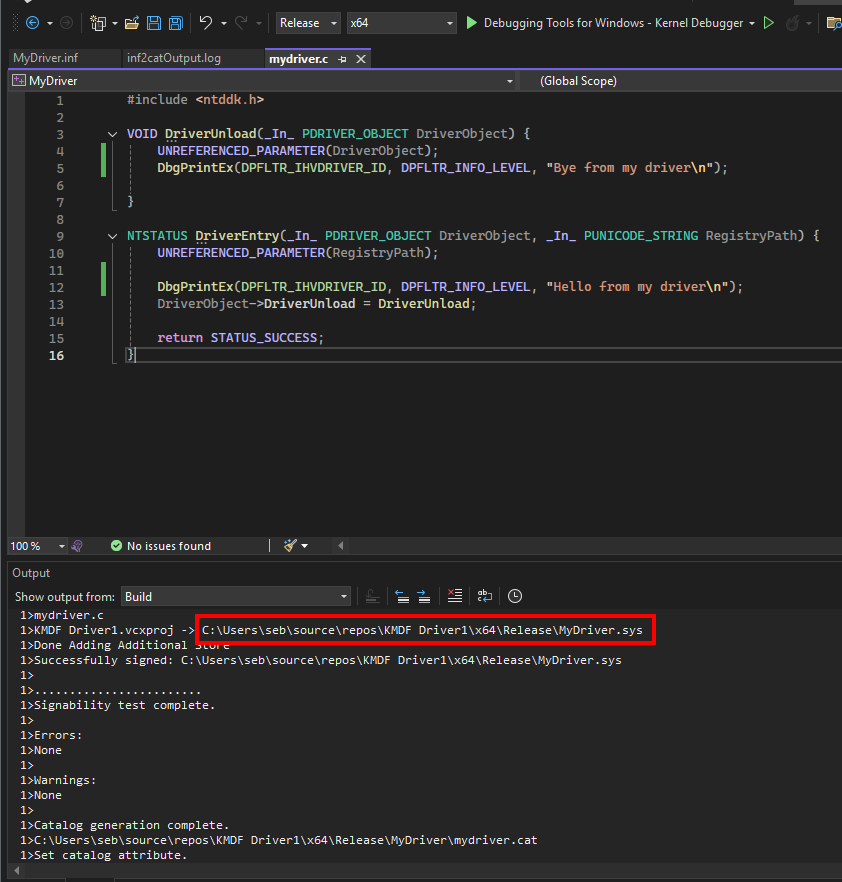This screenshot has width=842, height=882.
Task: Click the Save All icon
Action: coord(175,22)
